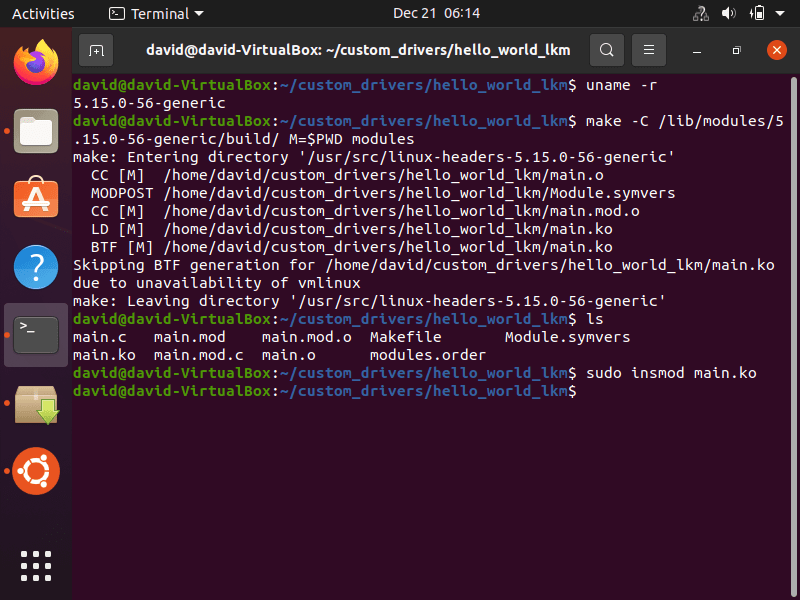Open Ubuntu Software from the dock

35,198
